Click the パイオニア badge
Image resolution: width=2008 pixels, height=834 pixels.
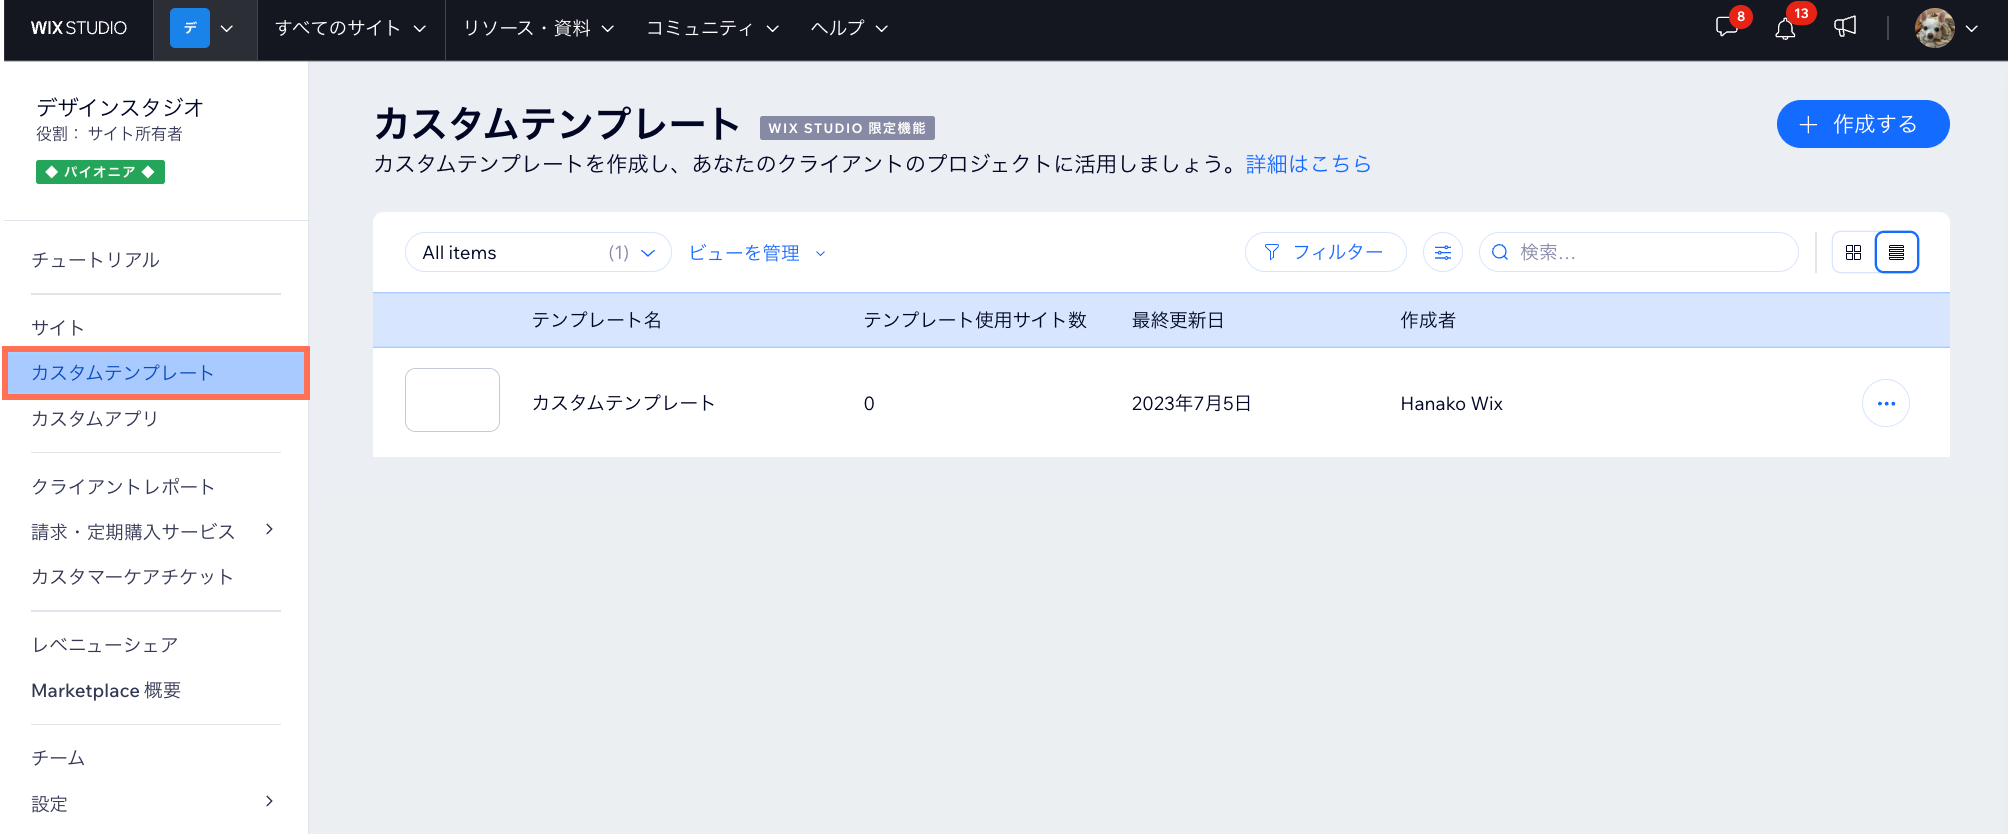click(100, 172)
